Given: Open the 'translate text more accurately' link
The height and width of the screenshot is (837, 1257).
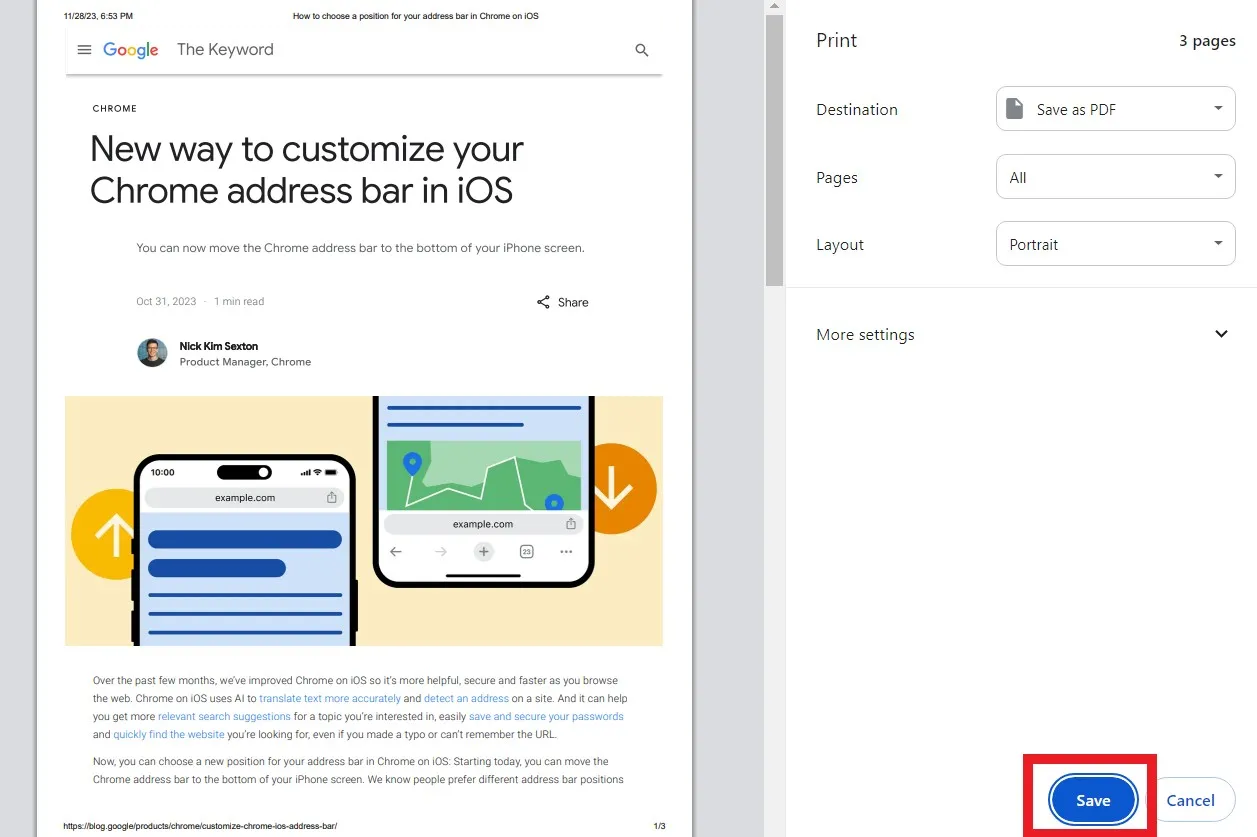Looking at the screenshot, I should click(330, 698).
